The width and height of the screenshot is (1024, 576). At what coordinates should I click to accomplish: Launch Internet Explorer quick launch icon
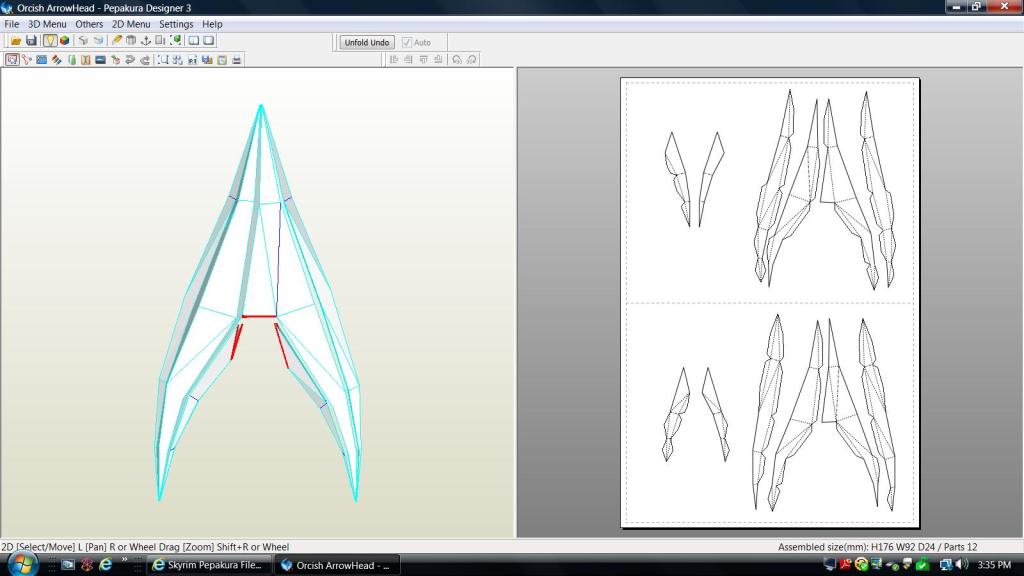[106, 564]
